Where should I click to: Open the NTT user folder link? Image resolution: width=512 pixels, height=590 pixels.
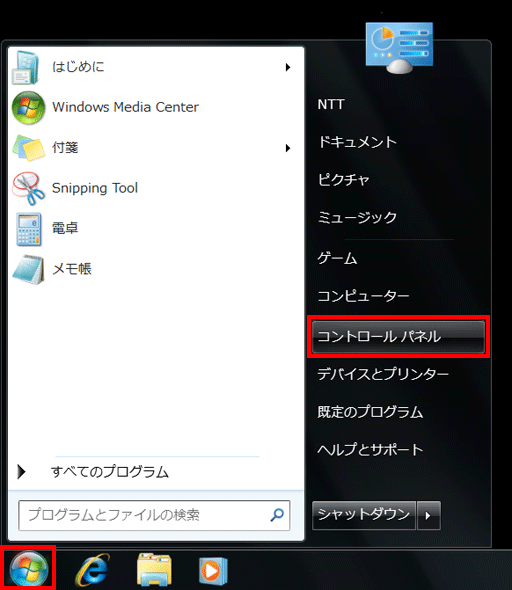[331, 105]
